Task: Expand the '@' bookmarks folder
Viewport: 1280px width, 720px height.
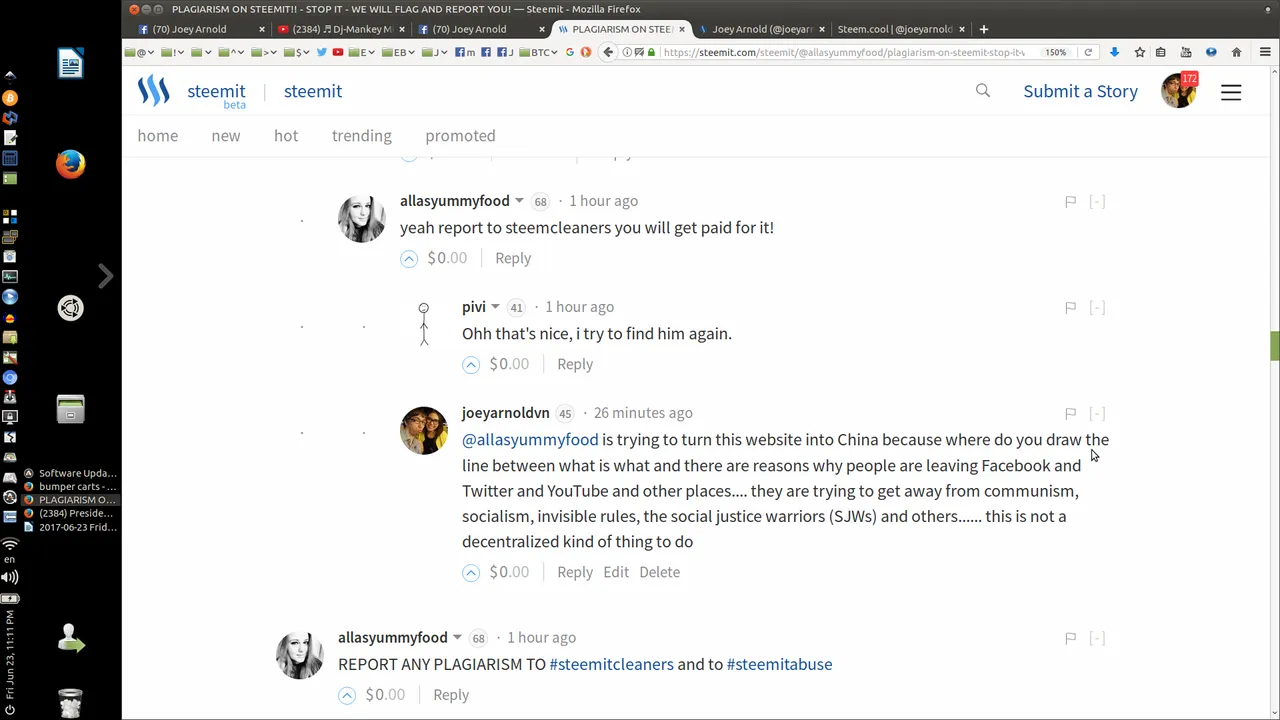Action: coord(139,52)
